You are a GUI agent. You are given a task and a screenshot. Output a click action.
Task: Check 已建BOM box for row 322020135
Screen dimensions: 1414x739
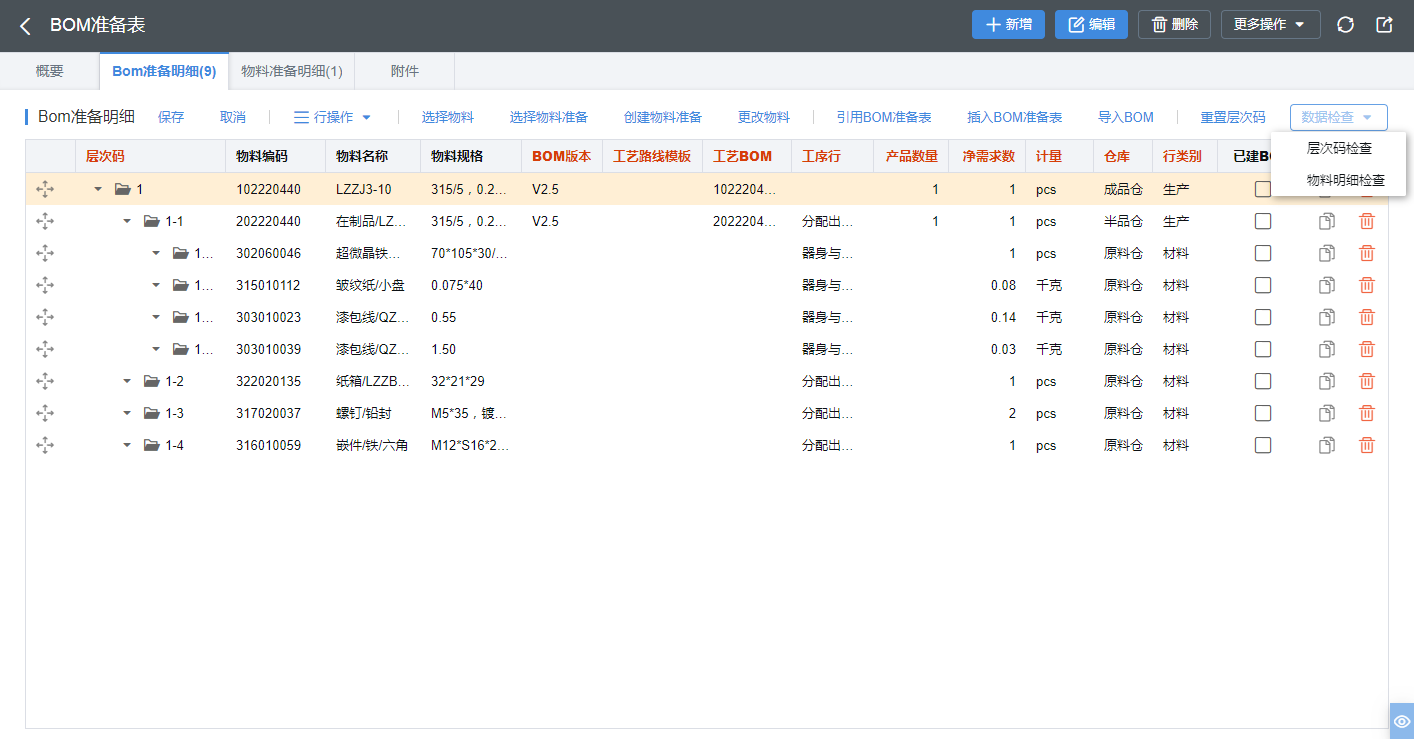[1263, 381]
